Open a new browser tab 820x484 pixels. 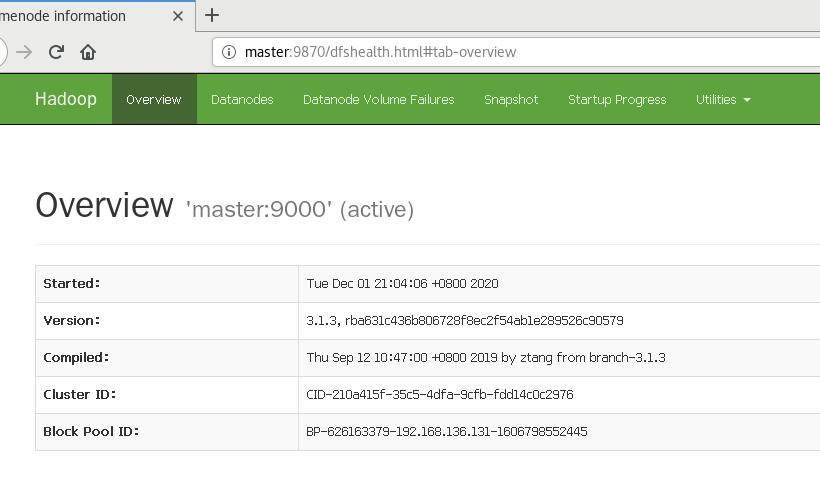point(211,16)
